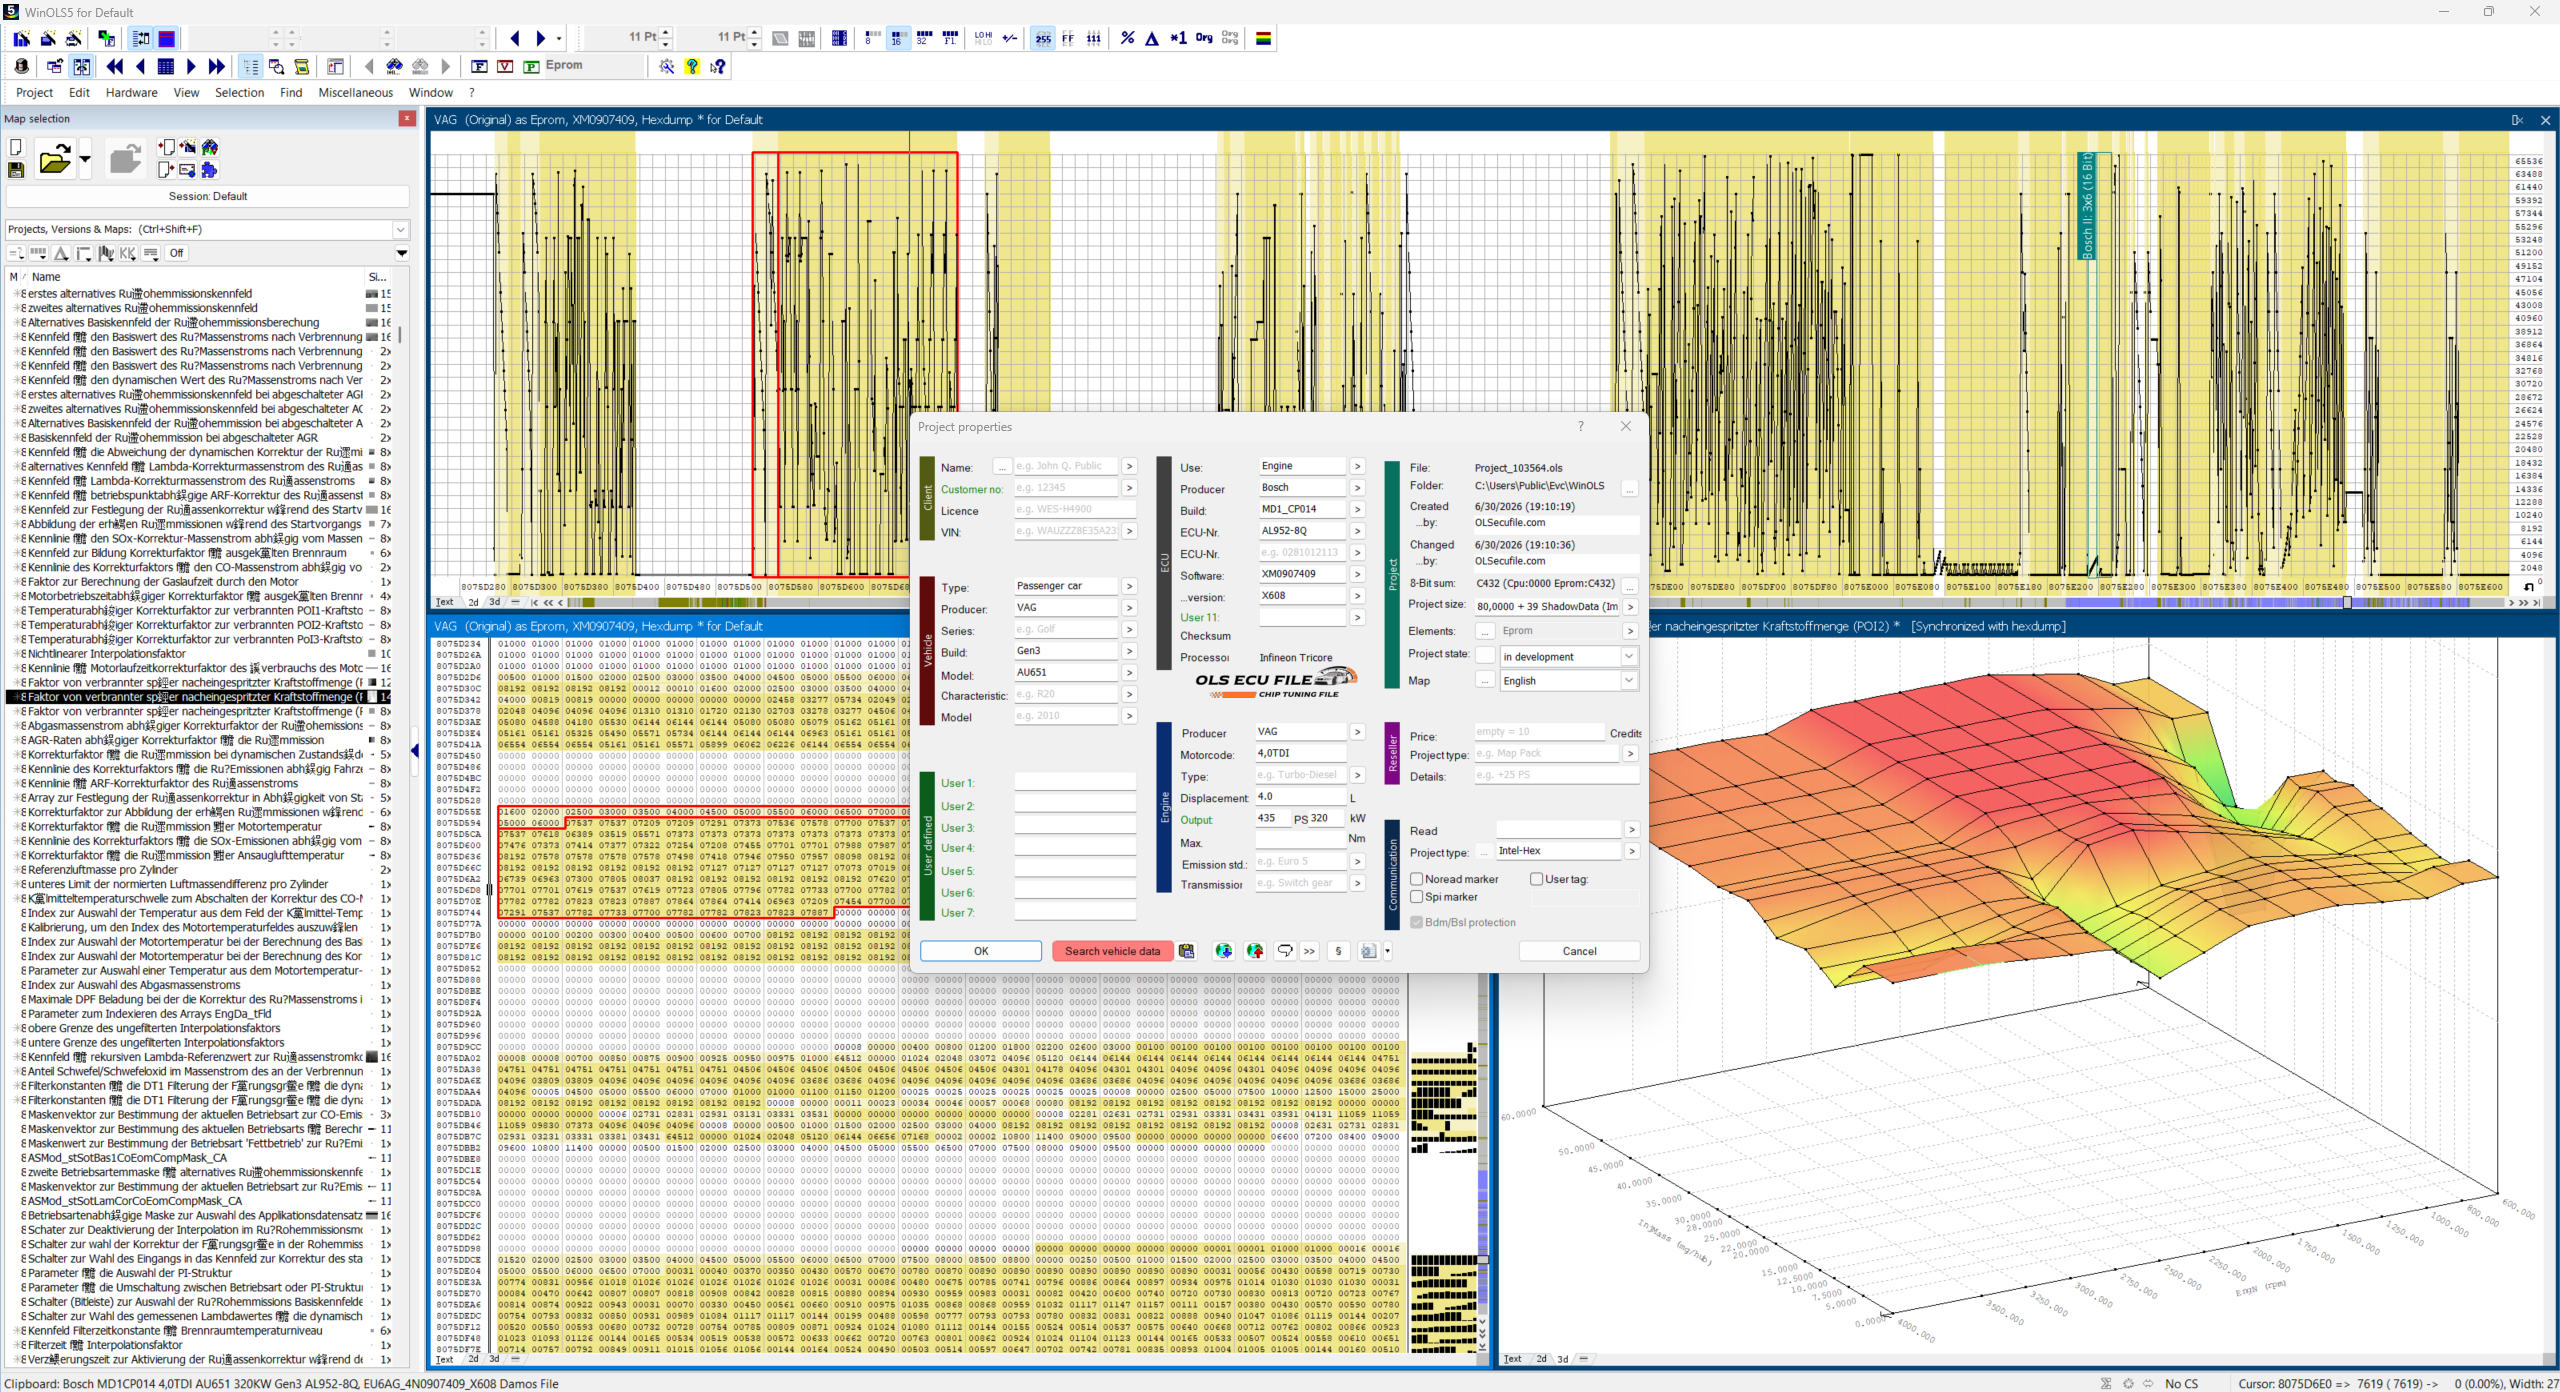Viewport: 2560px width, 1392px height.
Task: Click the Customer no input field
Action: coord(1066,488)
